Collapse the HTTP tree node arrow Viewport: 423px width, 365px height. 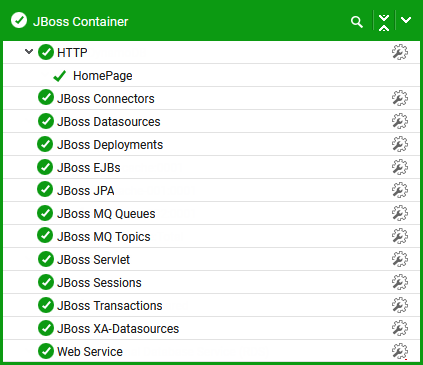[29, 52]
